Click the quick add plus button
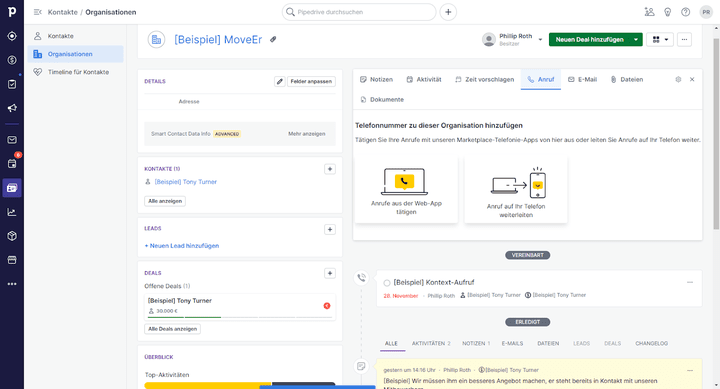 448,12
